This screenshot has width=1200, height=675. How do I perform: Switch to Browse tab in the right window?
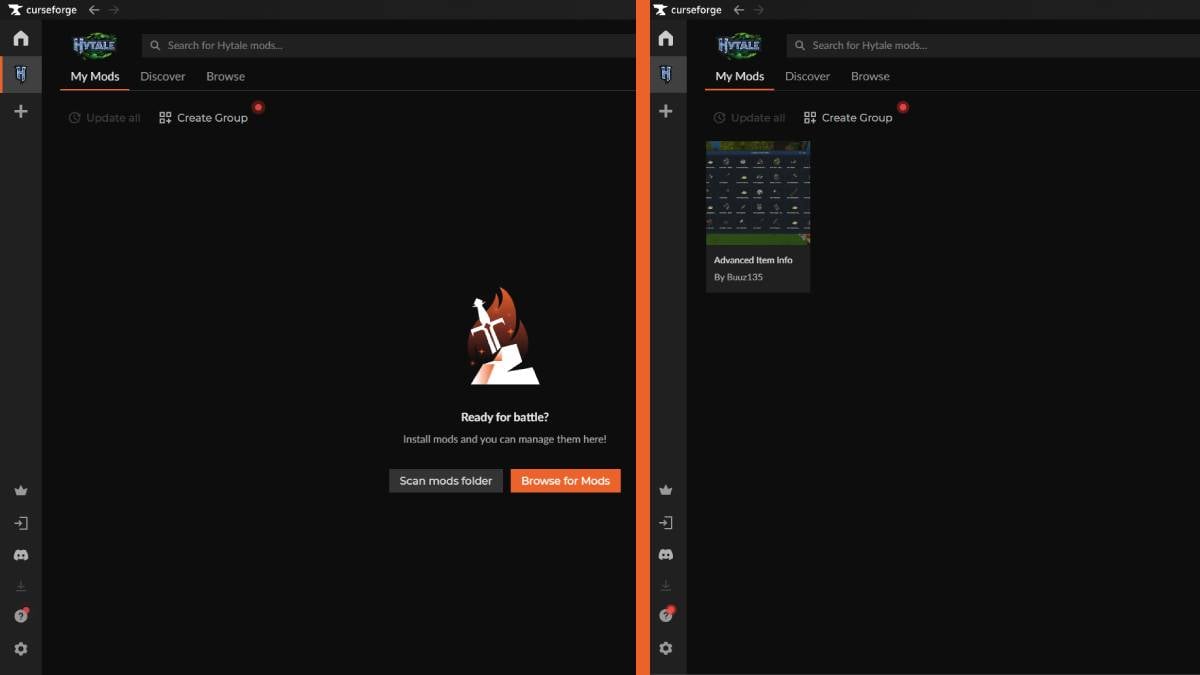pos(870,76)
